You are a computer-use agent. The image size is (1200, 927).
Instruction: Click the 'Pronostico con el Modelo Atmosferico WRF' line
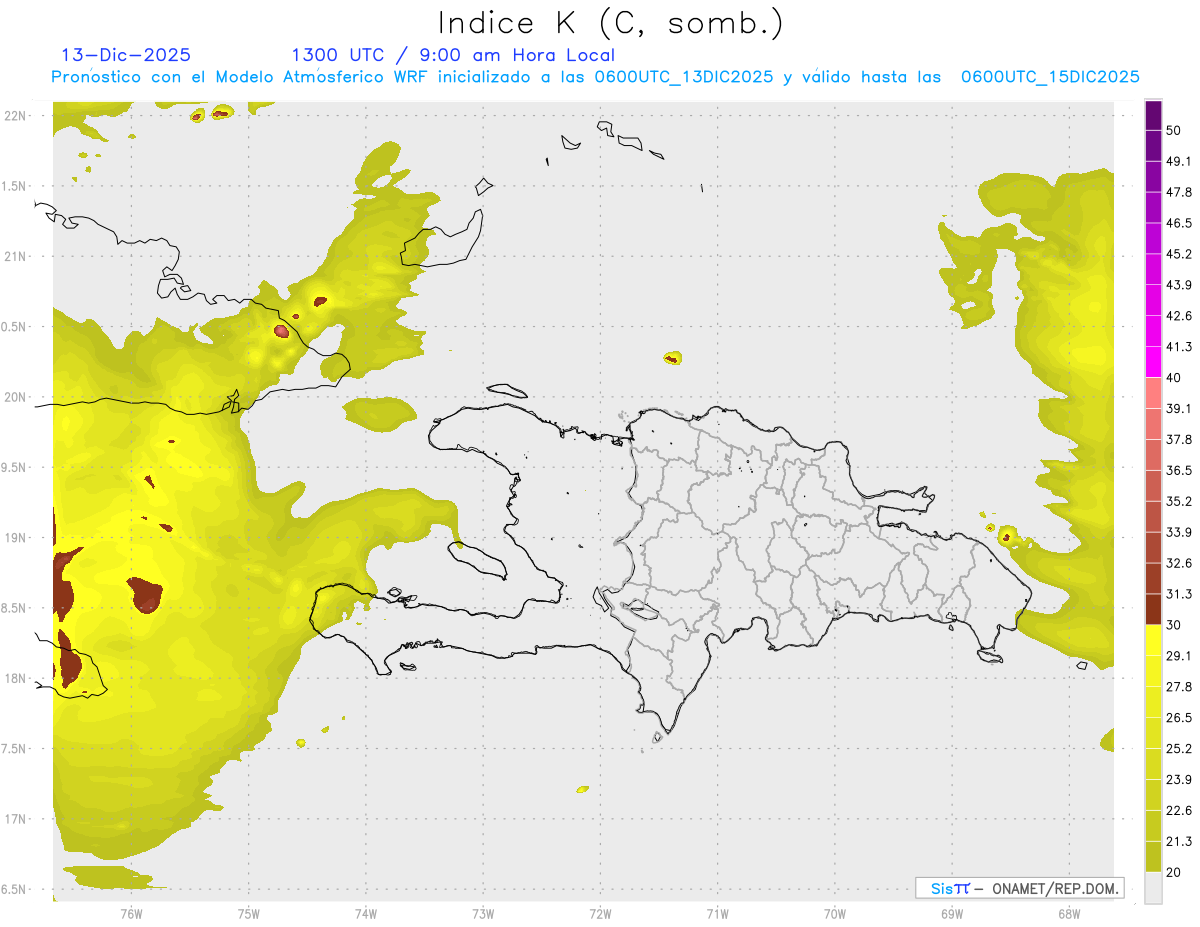[595, 77]
